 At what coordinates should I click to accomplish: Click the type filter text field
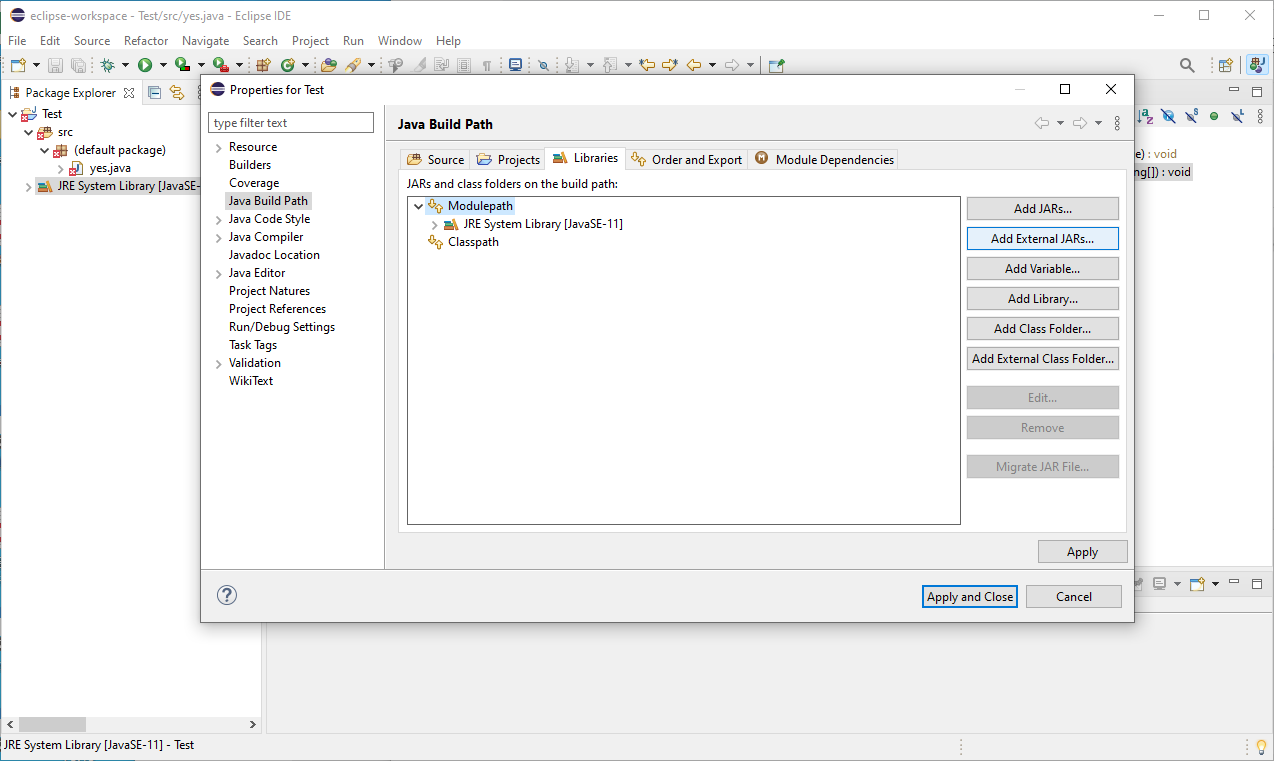coord(291,123)
